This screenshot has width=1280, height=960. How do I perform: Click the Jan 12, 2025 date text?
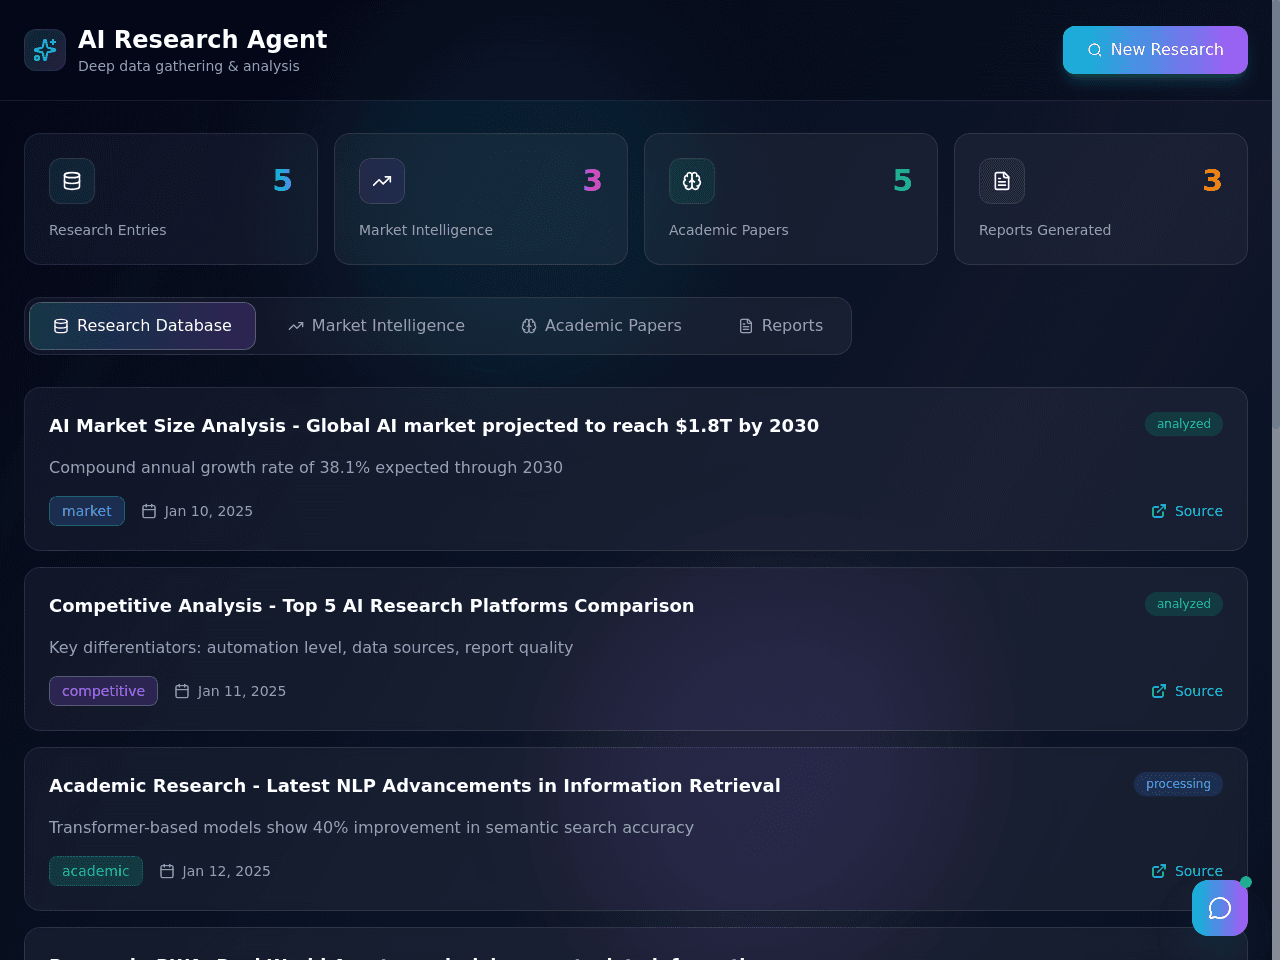point(227,871)
